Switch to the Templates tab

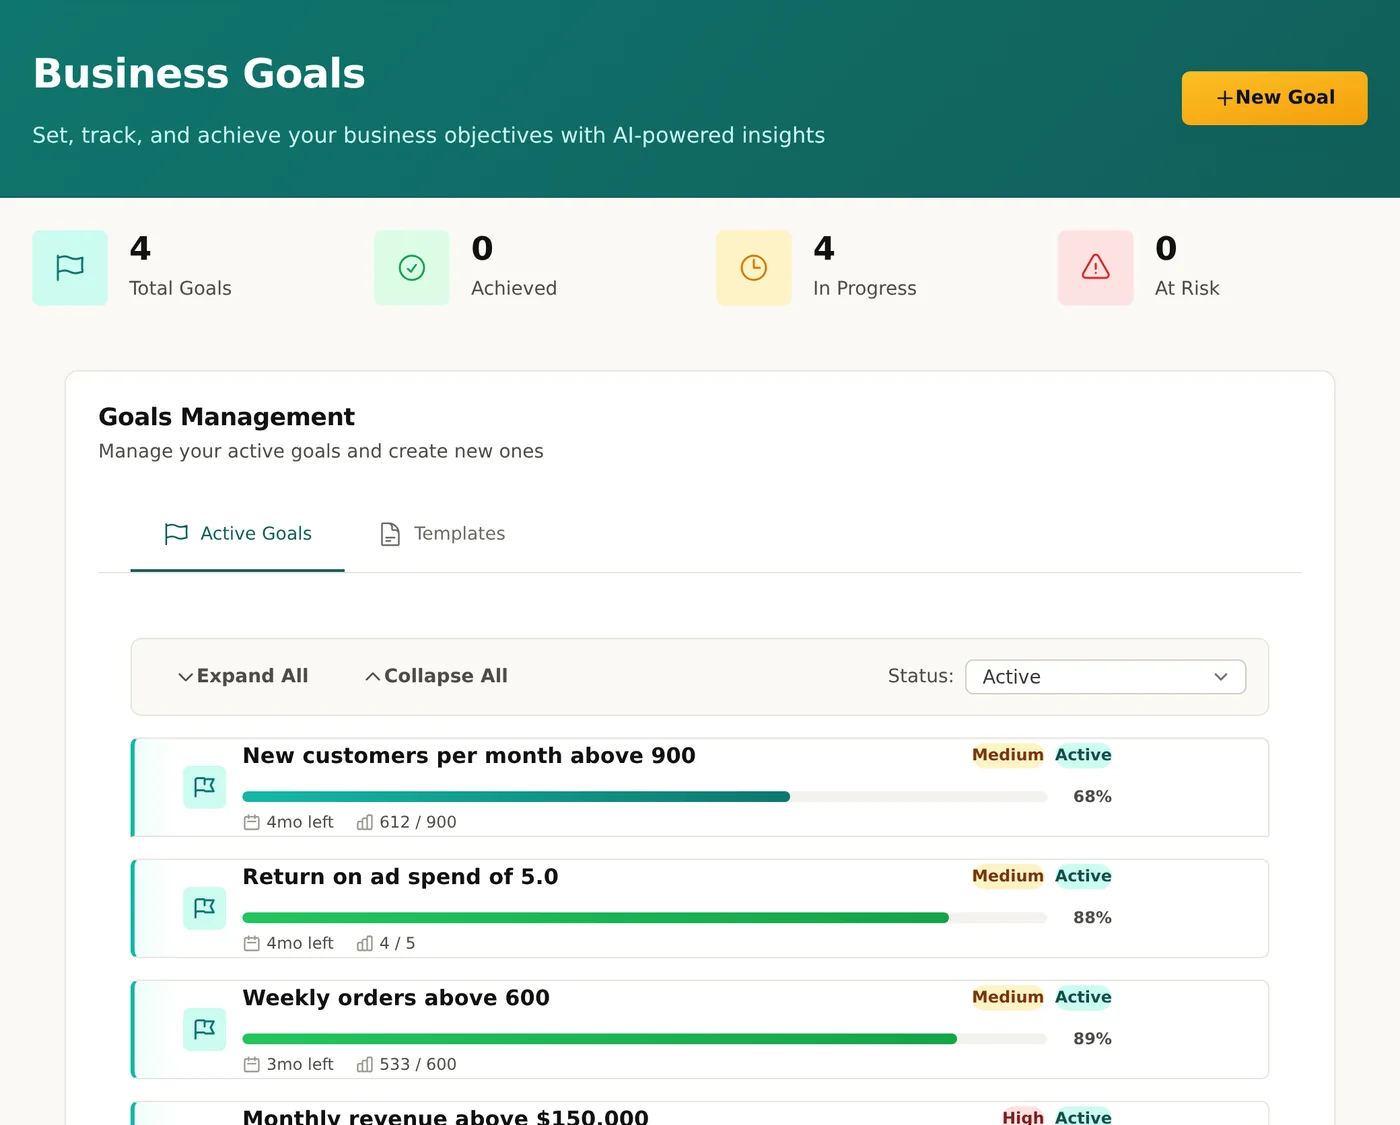[x=442, y=534]
